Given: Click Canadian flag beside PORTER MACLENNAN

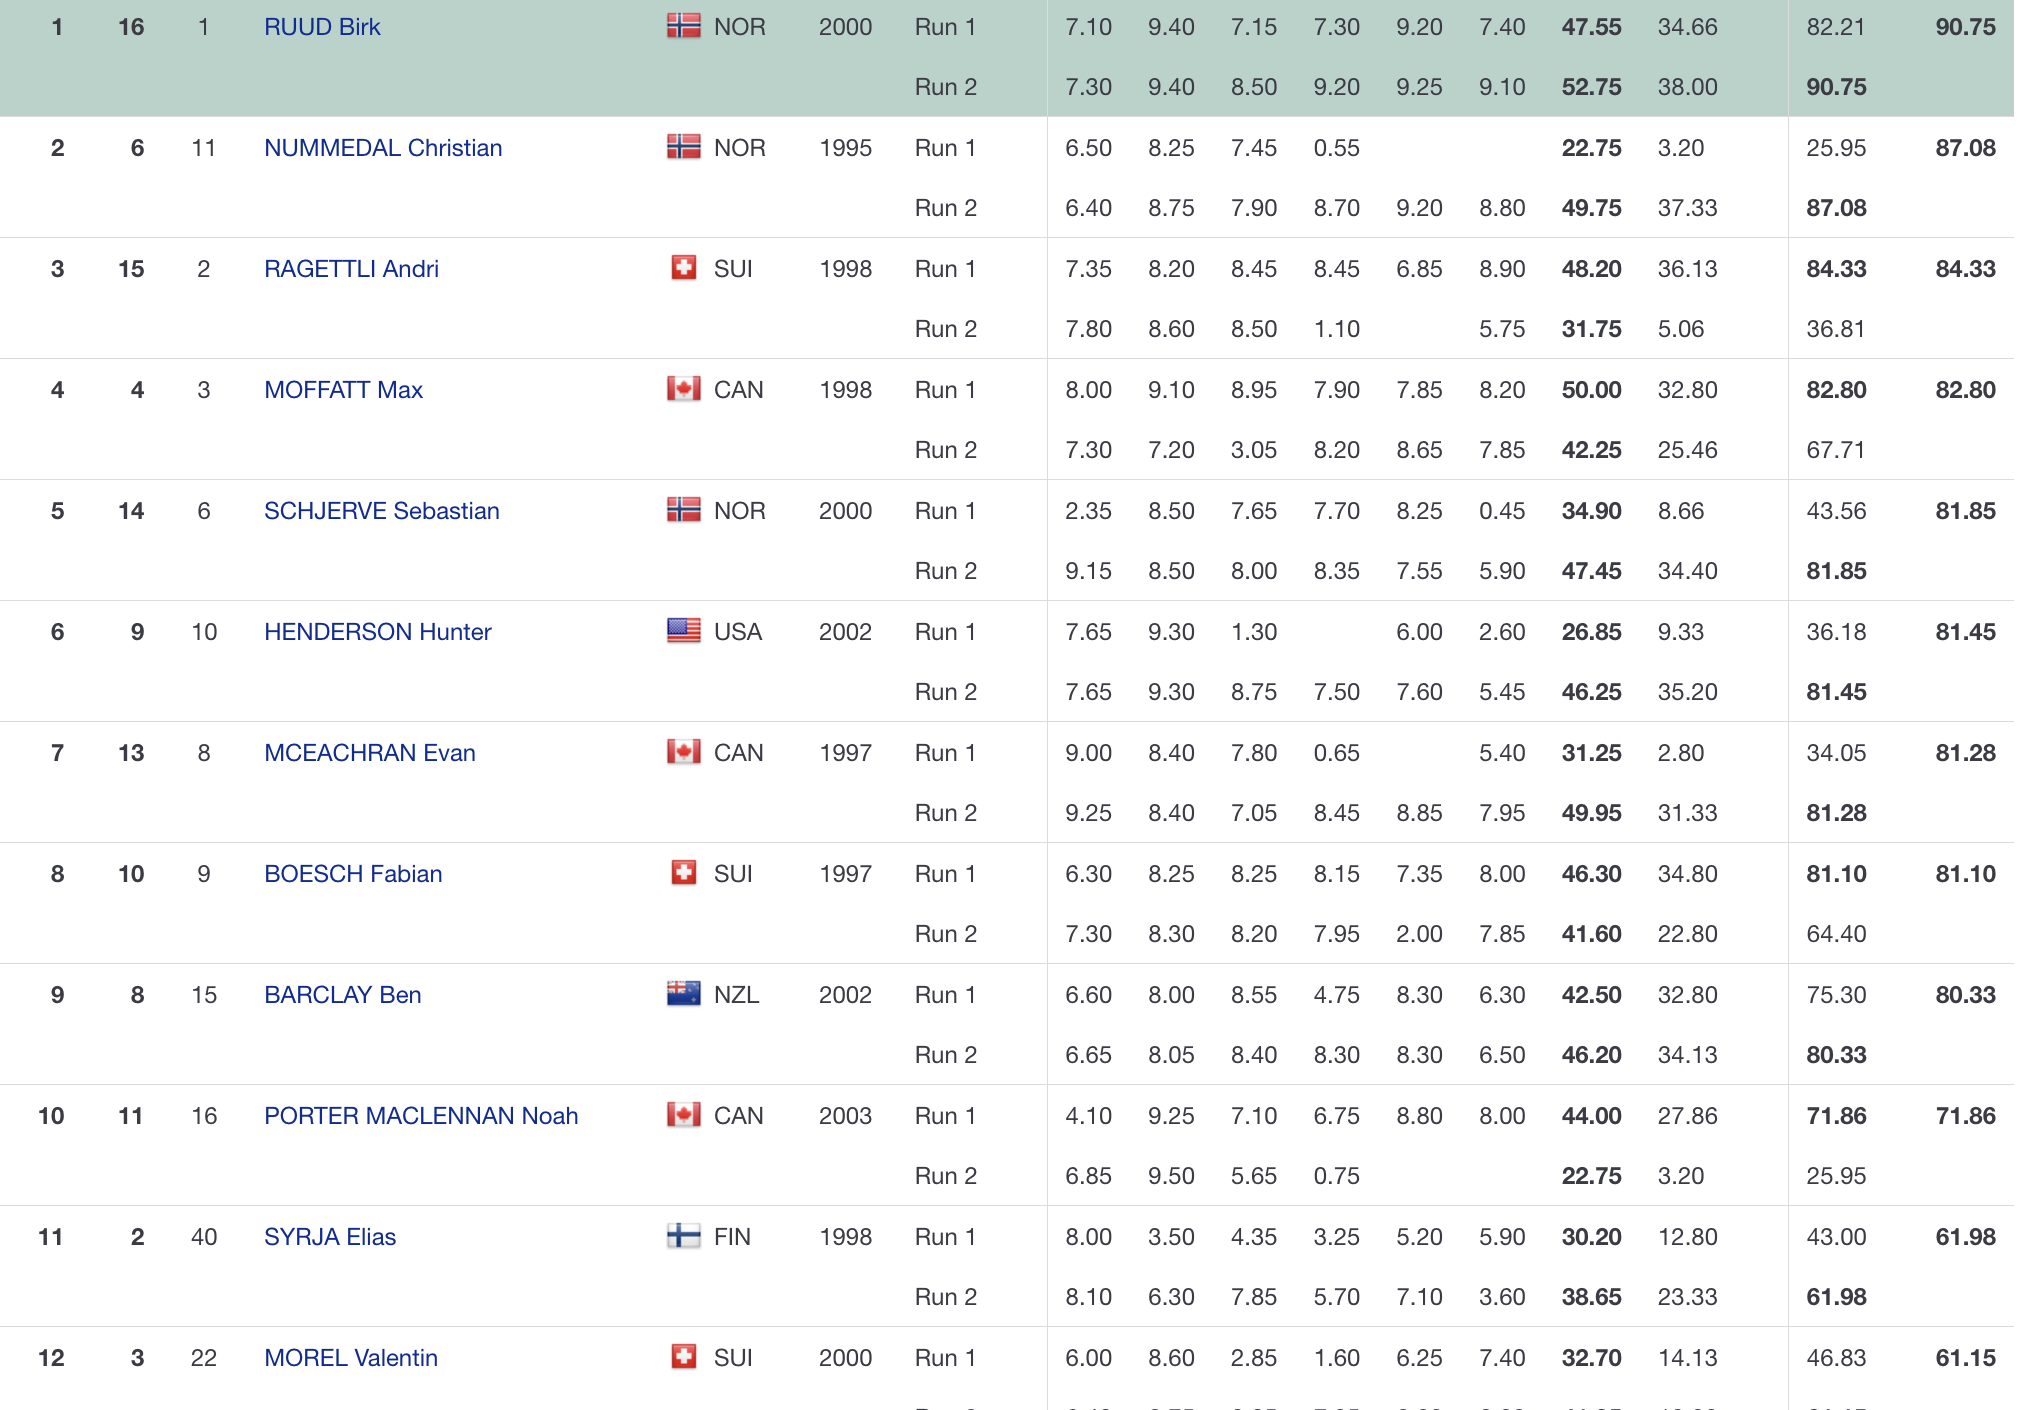Looking at the screenshot, I should (x=683, y=1115).
